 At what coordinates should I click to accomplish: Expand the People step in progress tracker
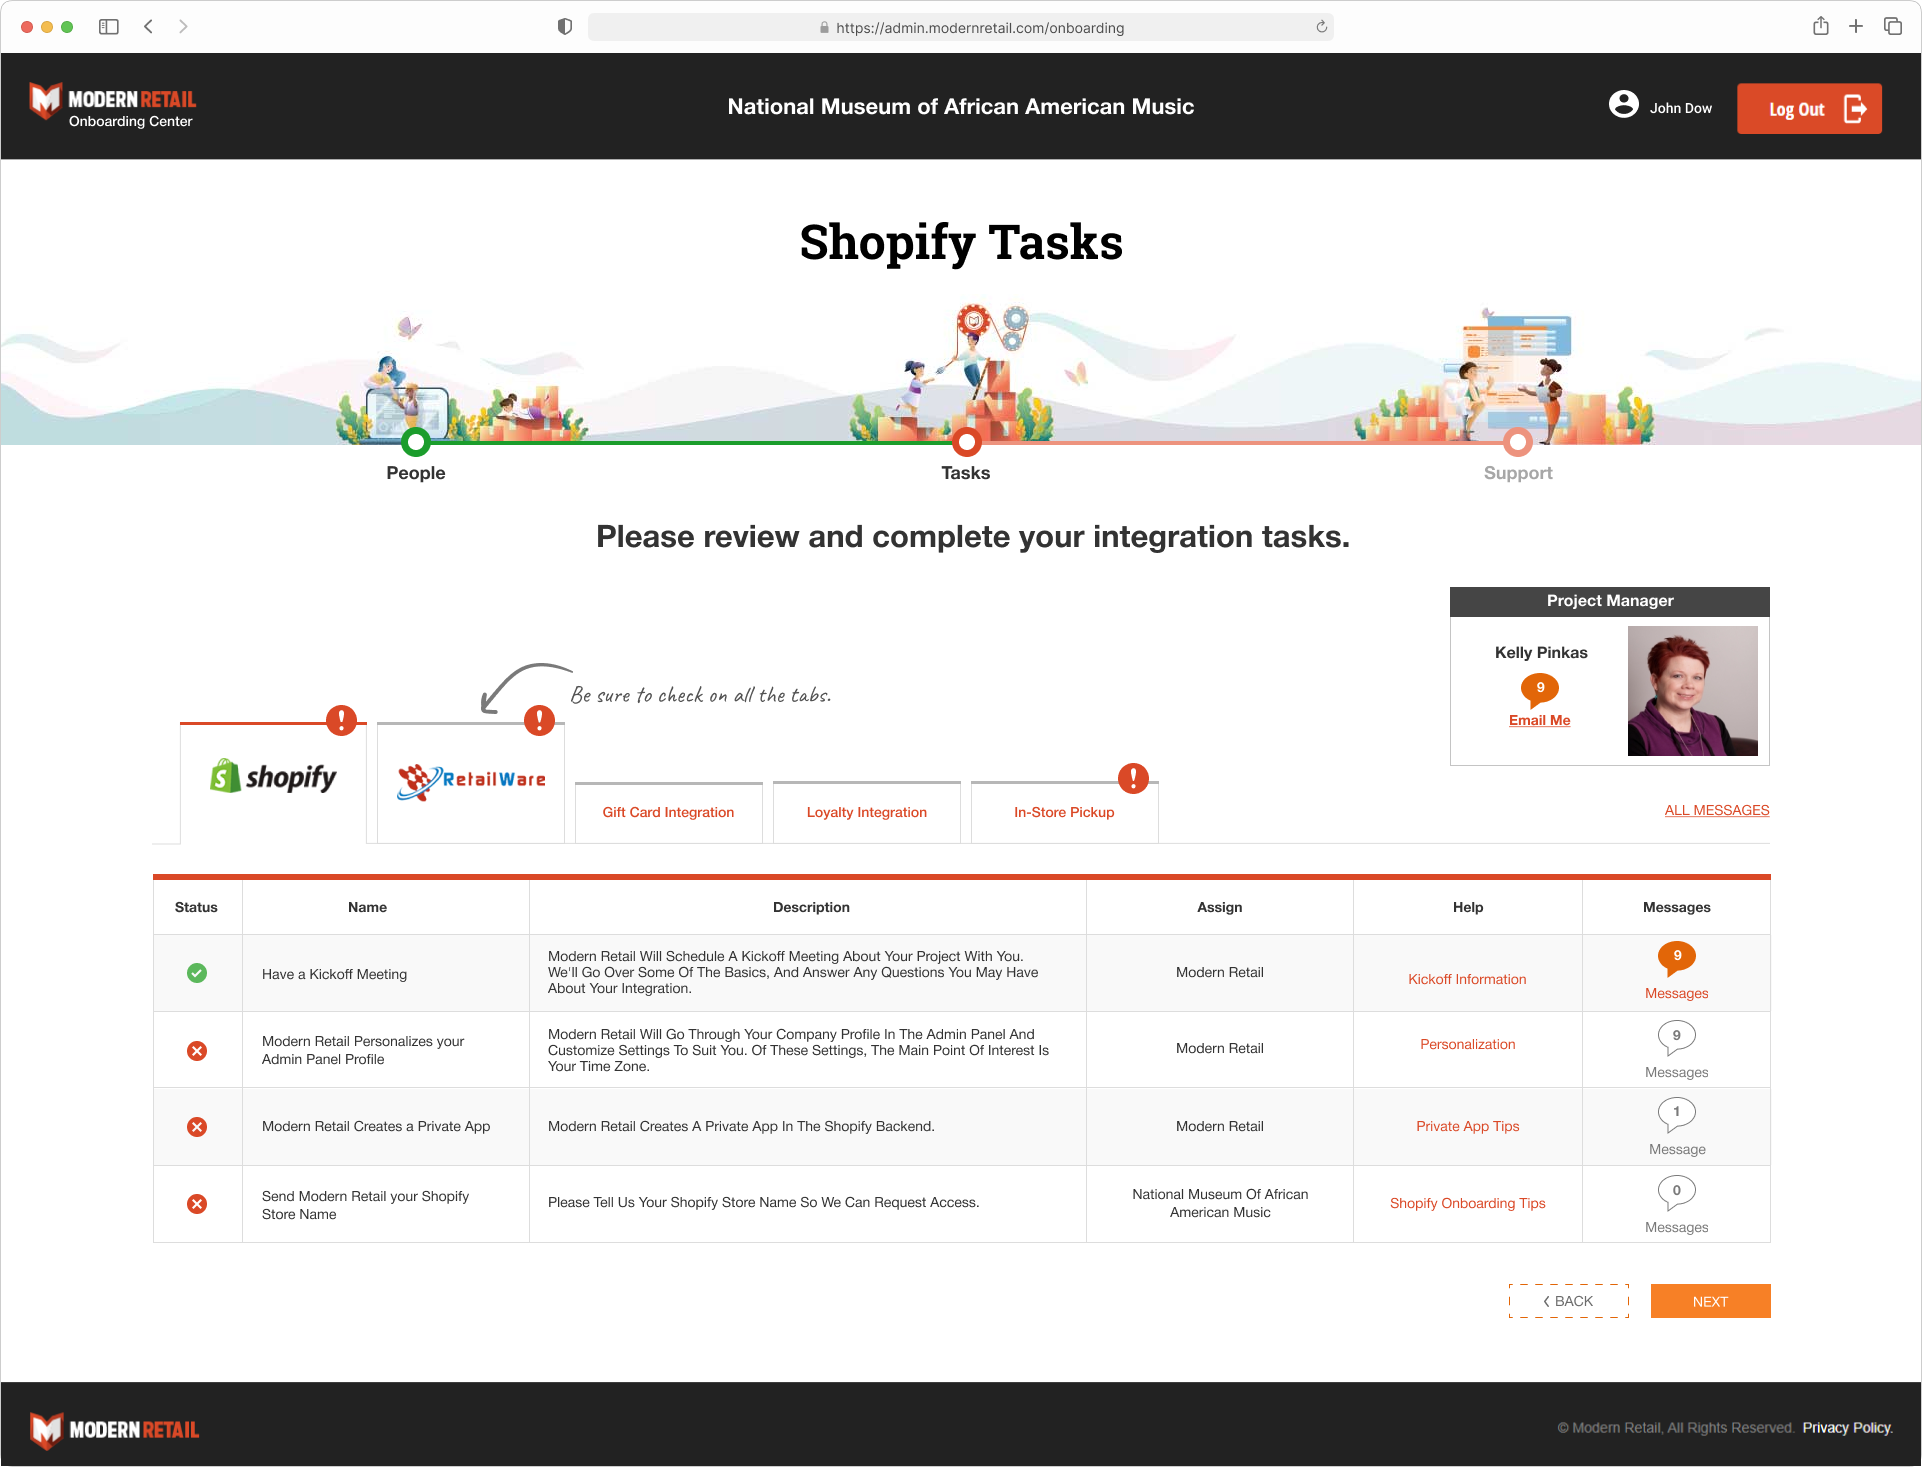click(x=415, y=445)
